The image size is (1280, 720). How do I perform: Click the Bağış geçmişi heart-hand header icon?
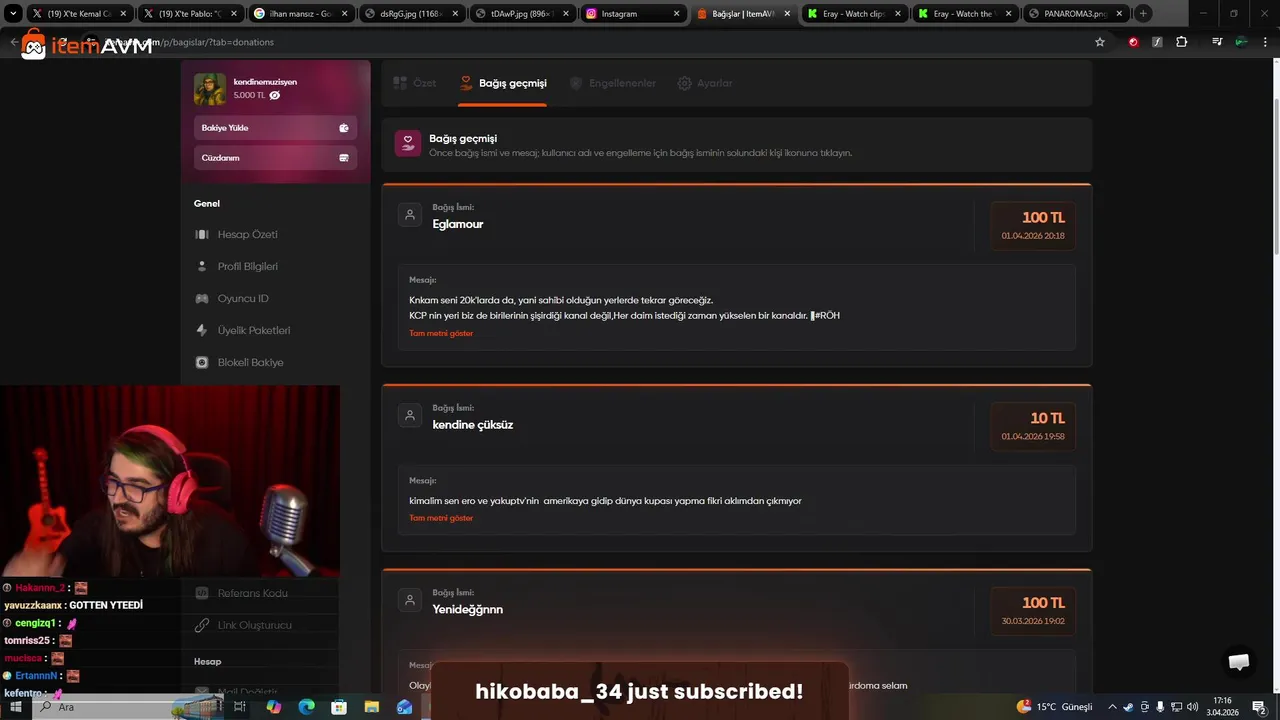[x=408, y=144]
